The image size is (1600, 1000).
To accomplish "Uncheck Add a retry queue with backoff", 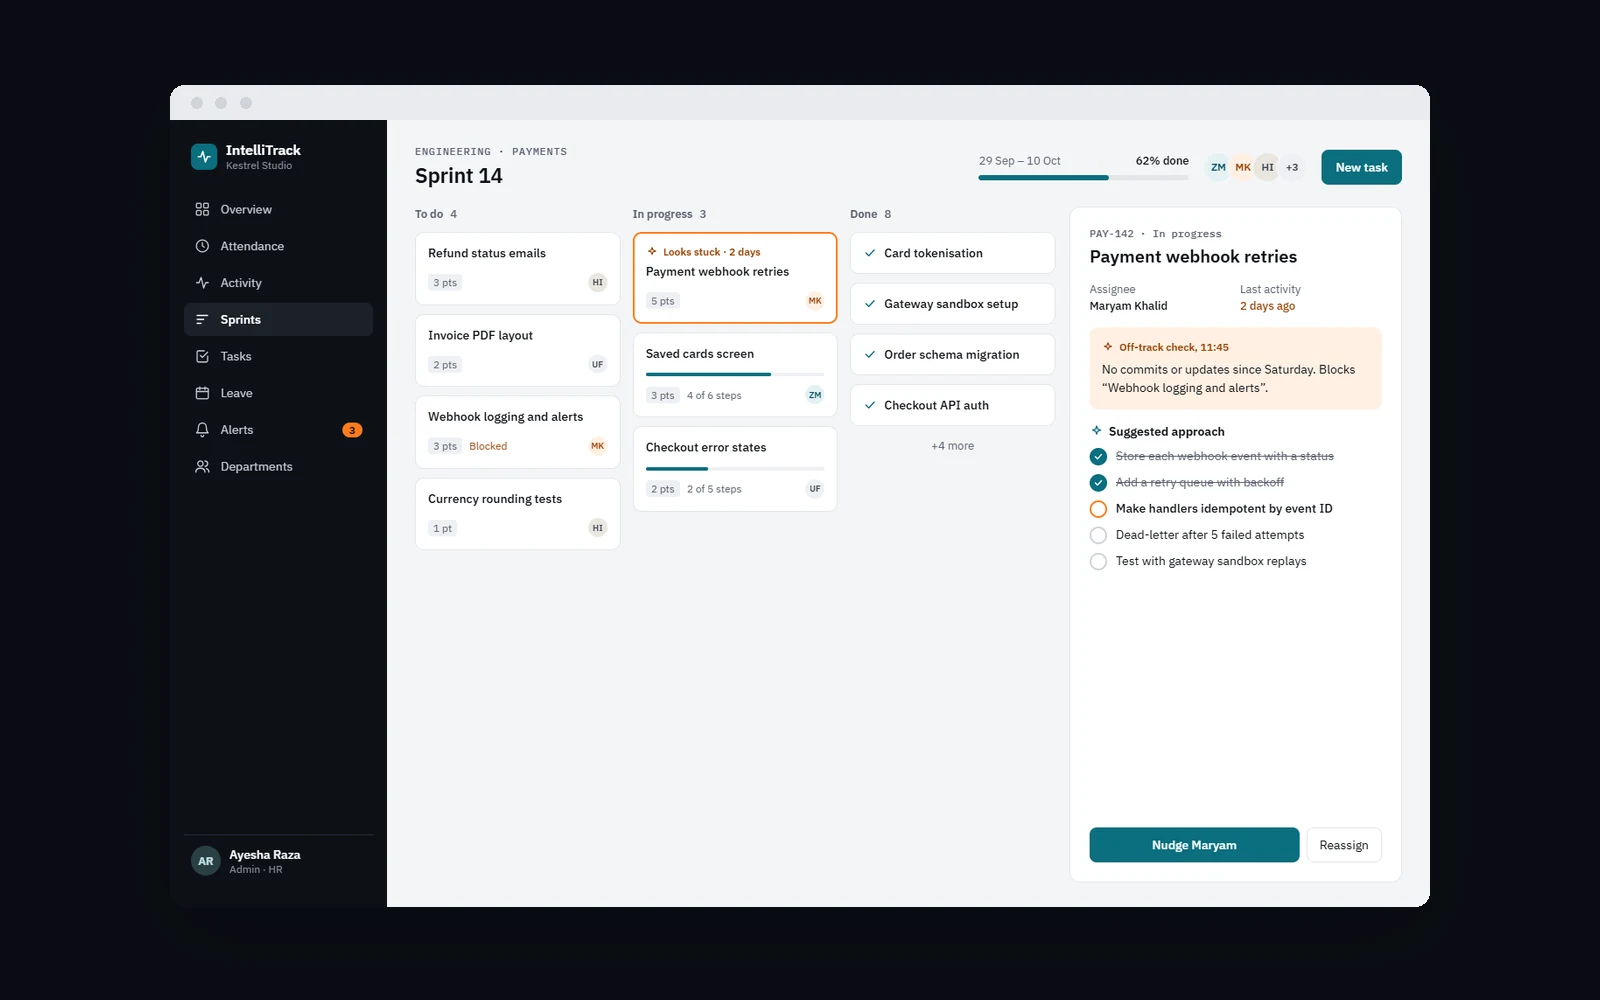I will pos(1098,482).
